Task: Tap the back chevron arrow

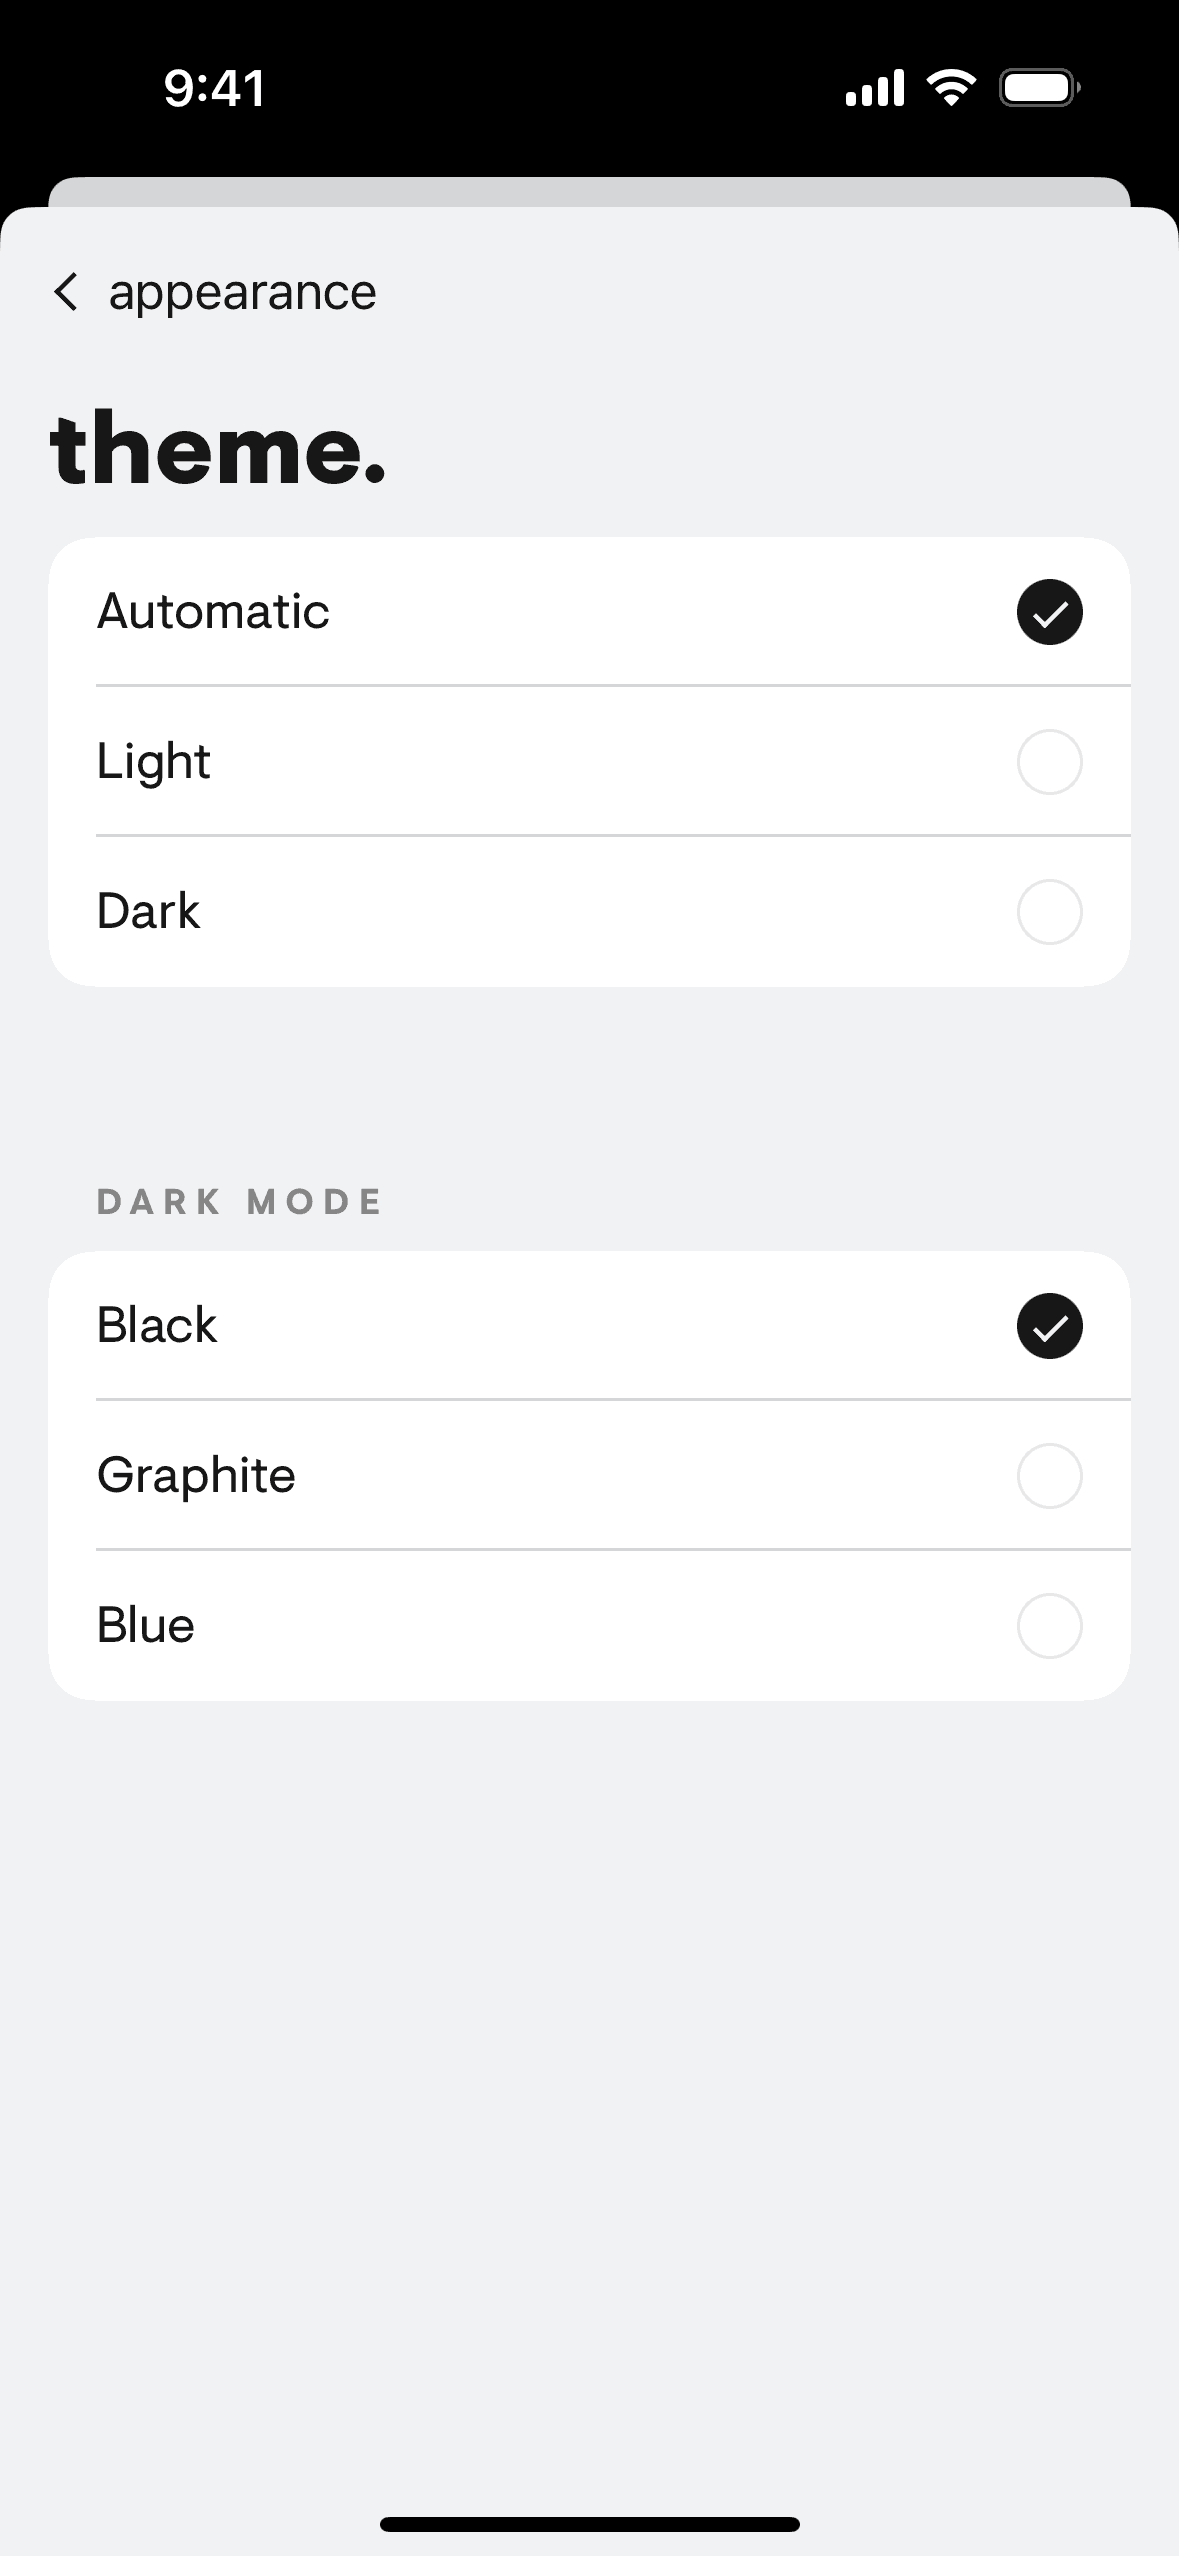Action: pos(66,292)
